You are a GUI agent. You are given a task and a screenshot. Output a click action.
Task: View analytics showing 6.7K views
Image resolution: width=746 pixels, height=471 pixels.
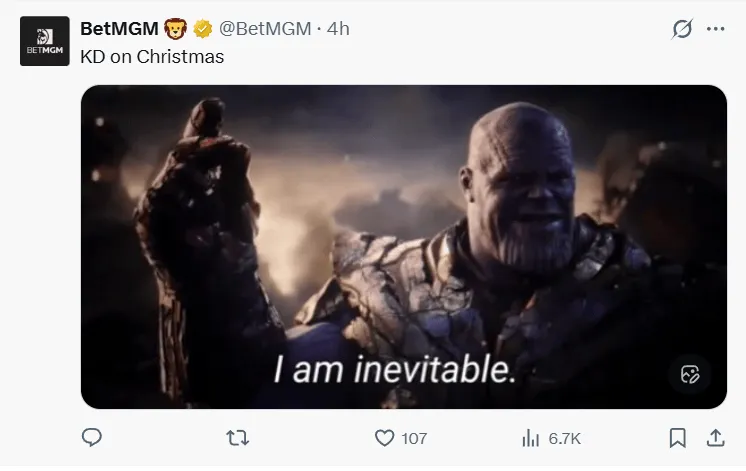(x=530, y=438)
